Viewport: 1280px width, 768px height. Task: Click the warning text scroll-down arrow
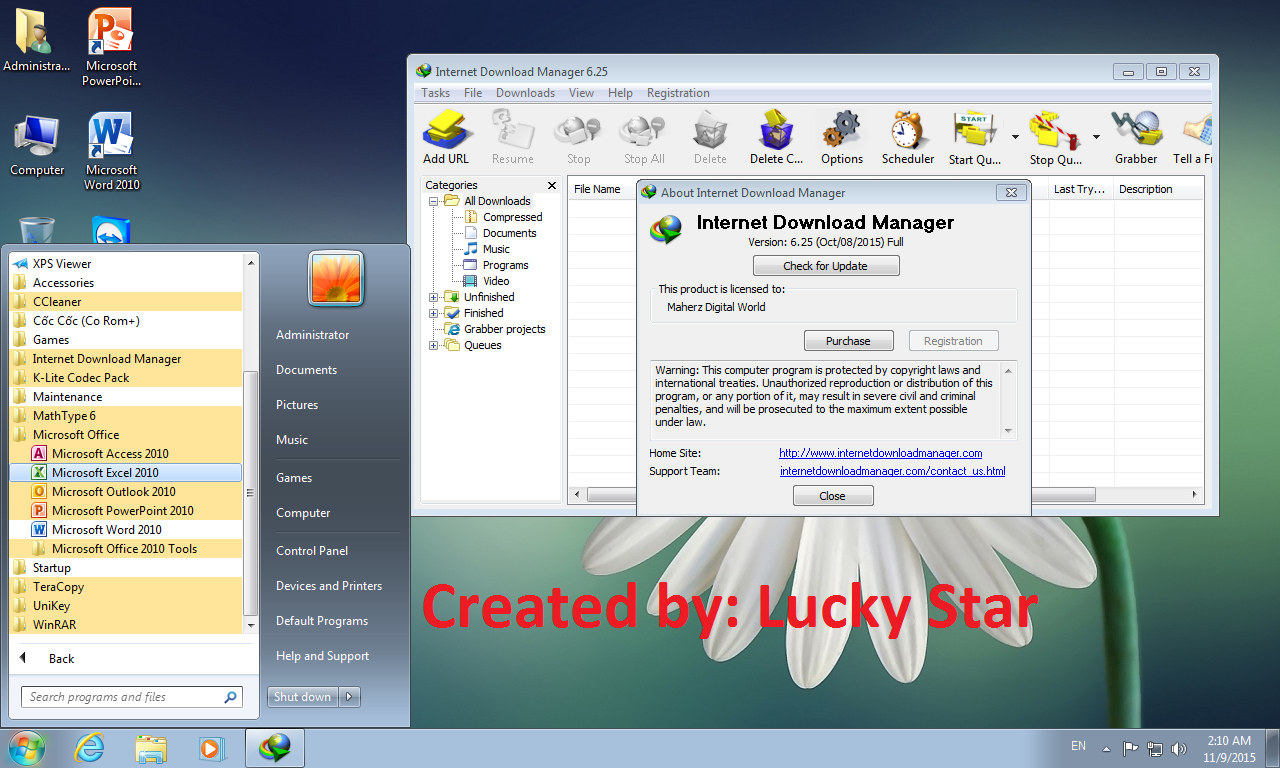[1008, 430]
